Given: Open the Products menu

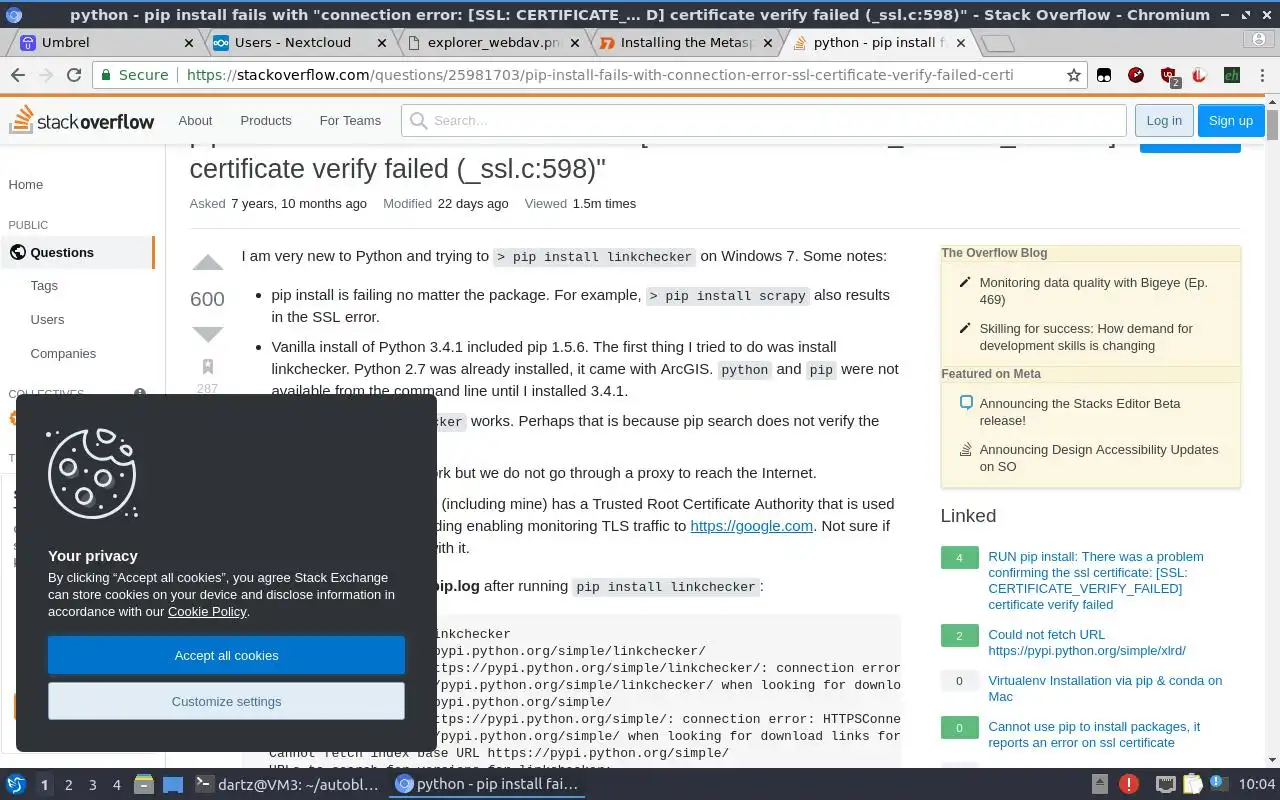Looking at the screenshot, I should click(x=266, y=120).
